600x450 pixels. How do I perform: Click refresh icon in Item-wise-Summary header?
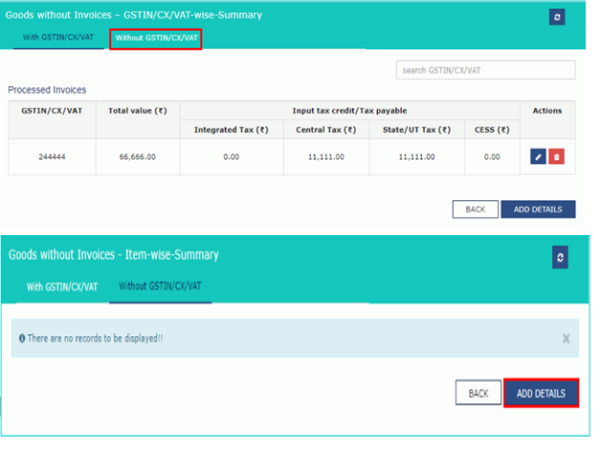click(559, 258)
